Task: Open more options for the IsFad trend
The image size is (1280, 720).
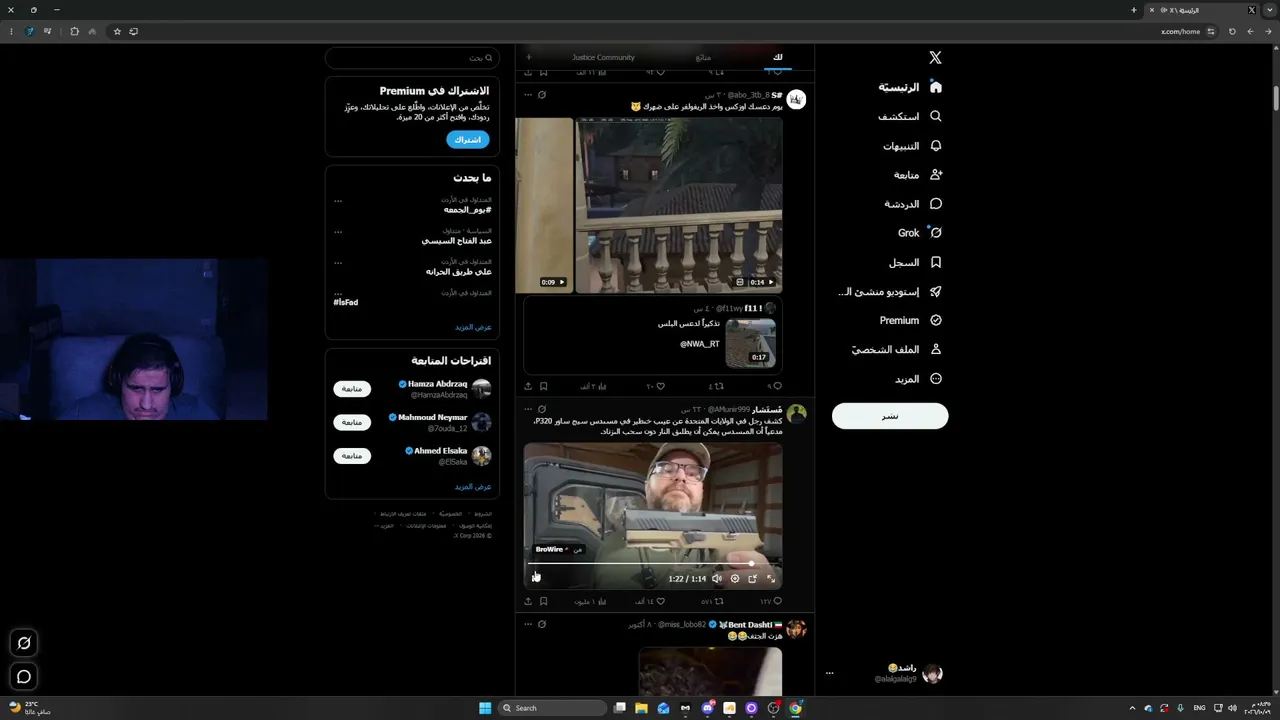Action: 338,294
